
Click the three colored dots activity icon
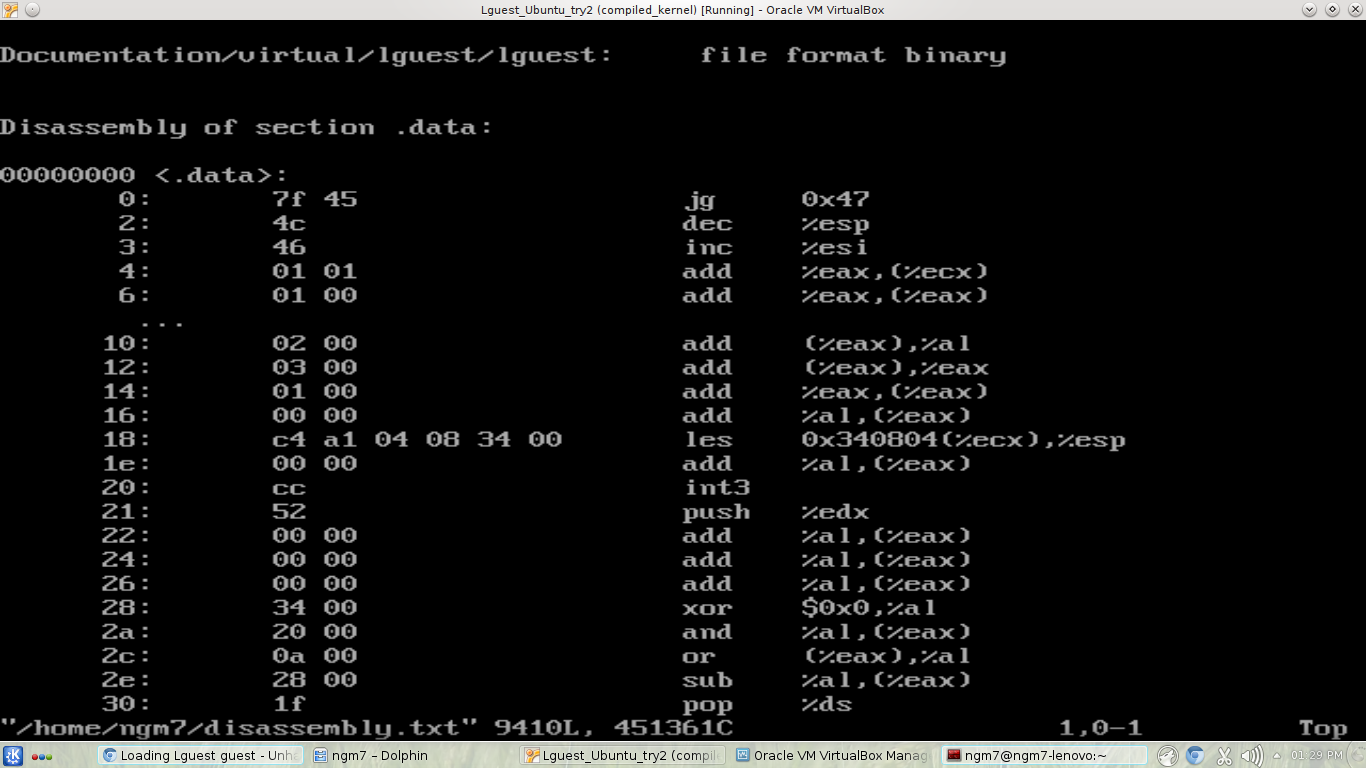click(x=42, y=756)
